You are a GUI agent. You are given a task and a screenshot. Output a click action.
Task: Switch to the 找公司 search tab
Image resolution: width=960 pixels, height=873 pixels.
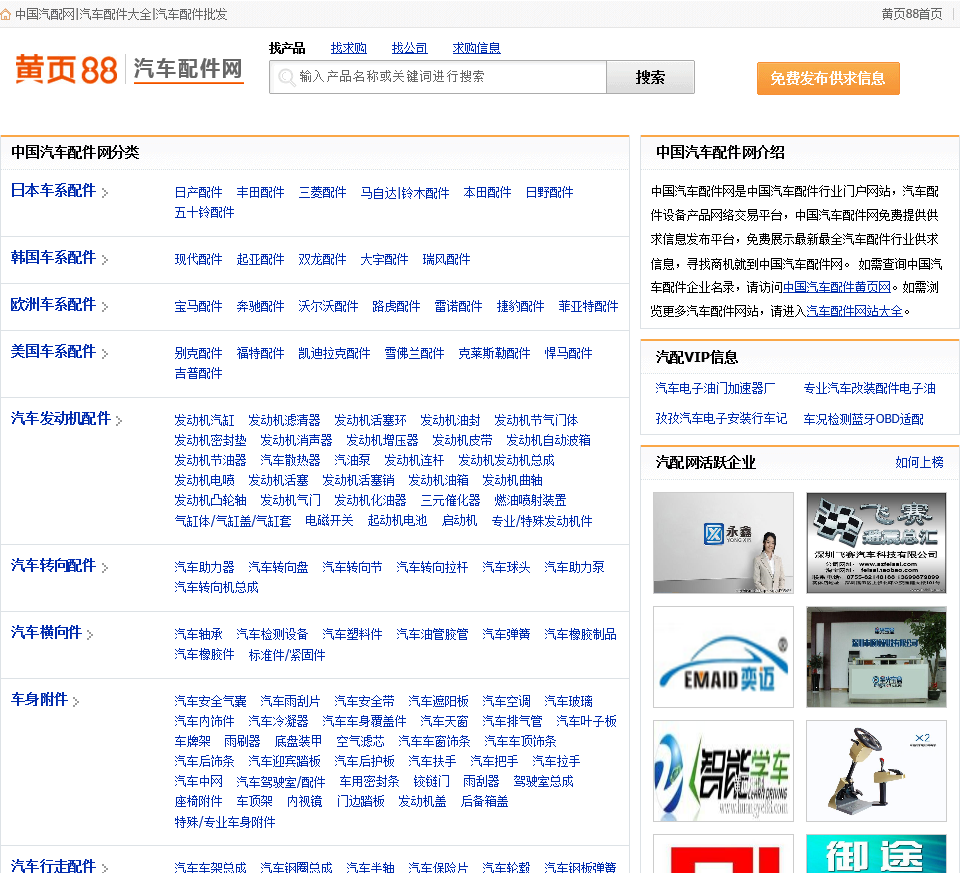coord(410,48)
